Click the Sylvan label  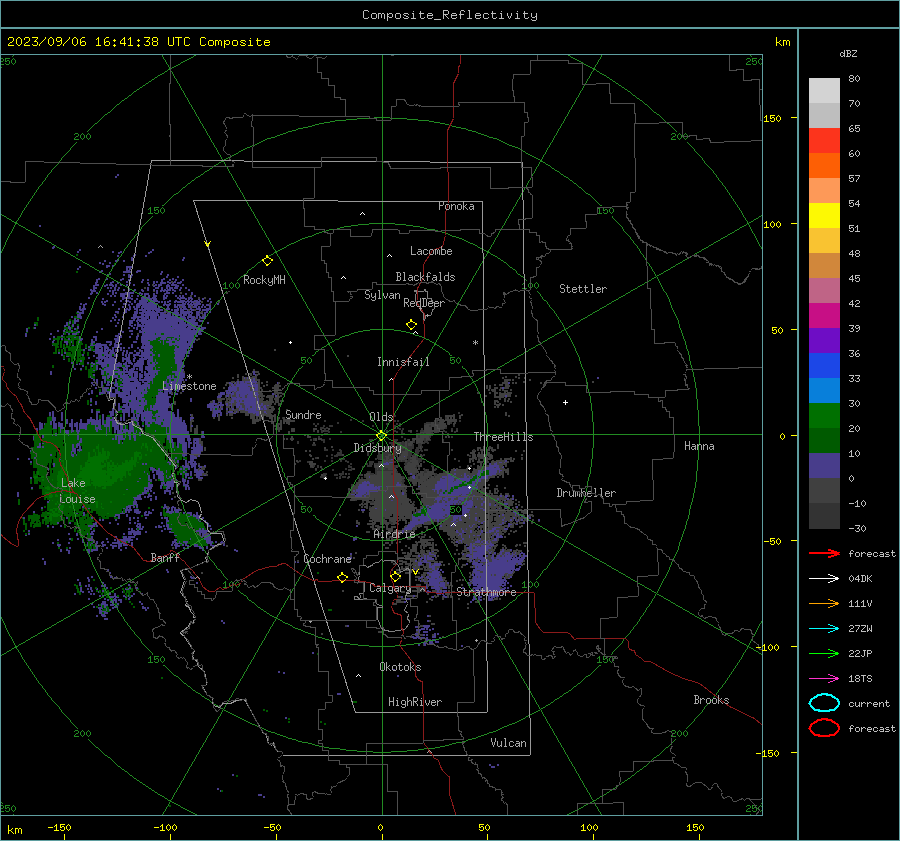tap(382, 295)
